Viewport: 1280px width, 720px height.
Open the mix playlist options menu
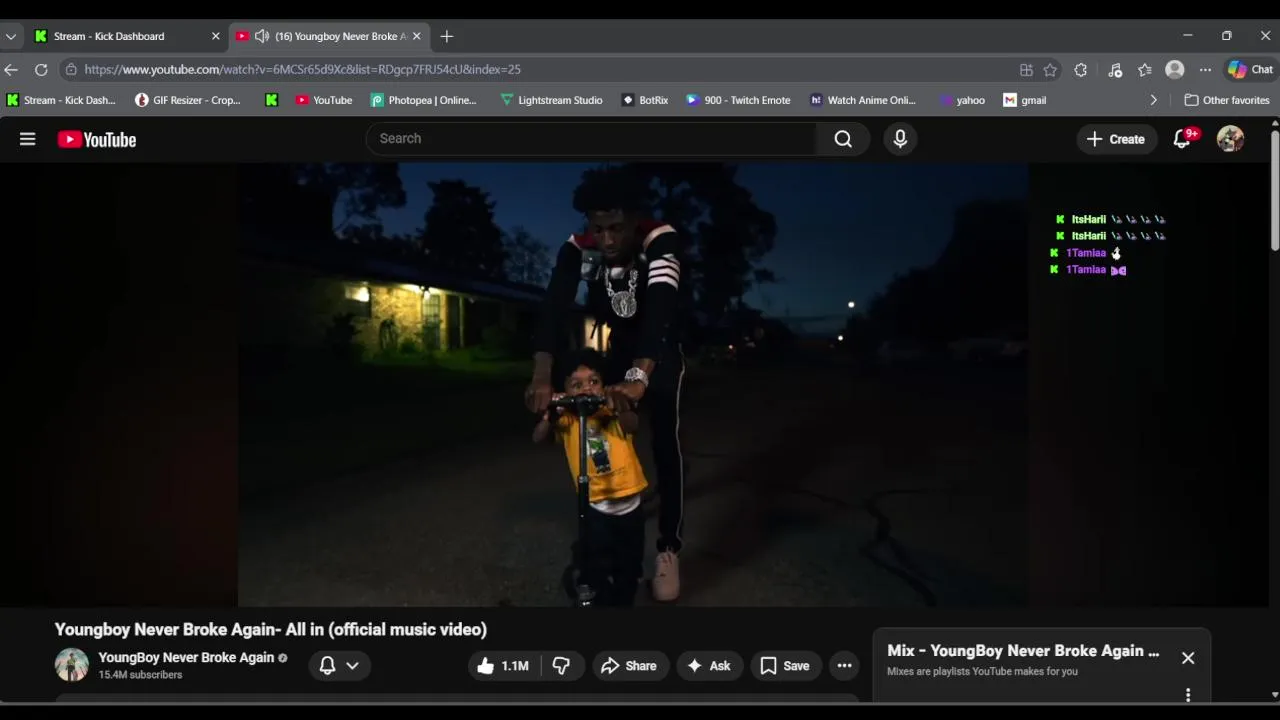(1188, 694)
